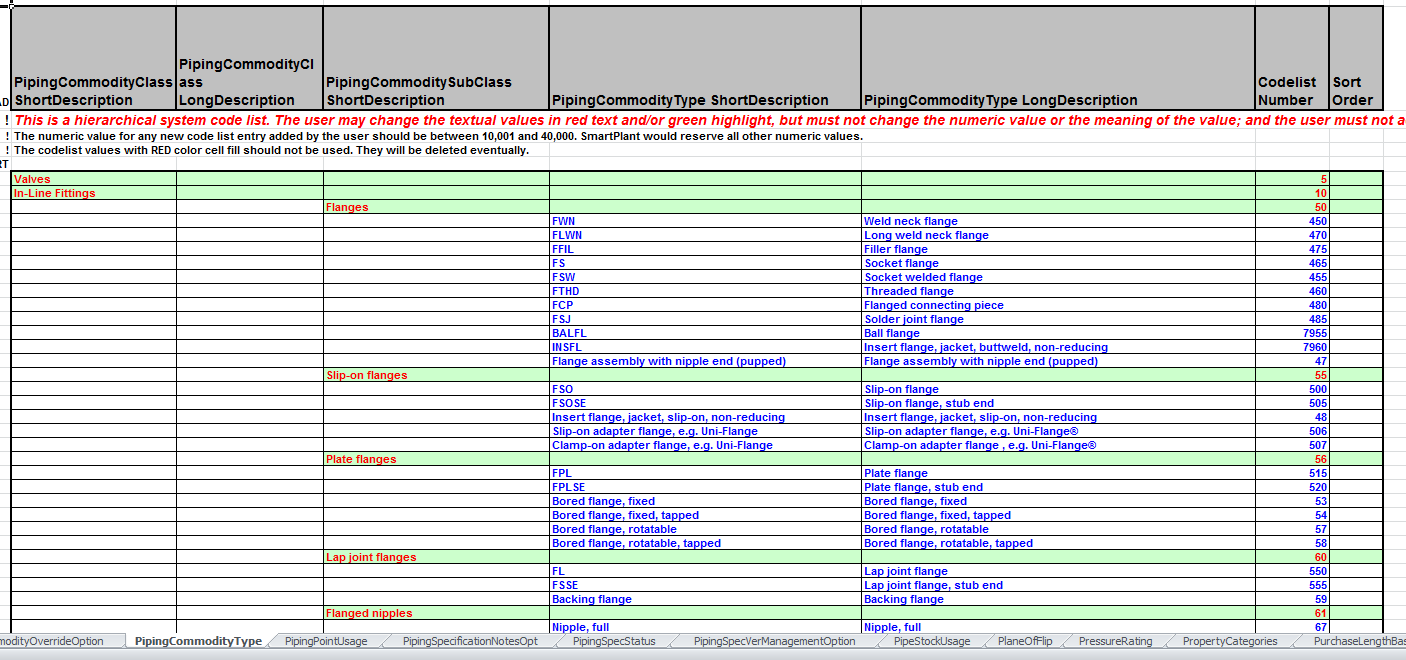Select the PipingCommodityType LongDescription header cell
The height and width of the screenshot is (660, 1406).
pyautogui.click(x=1058, y=58)
